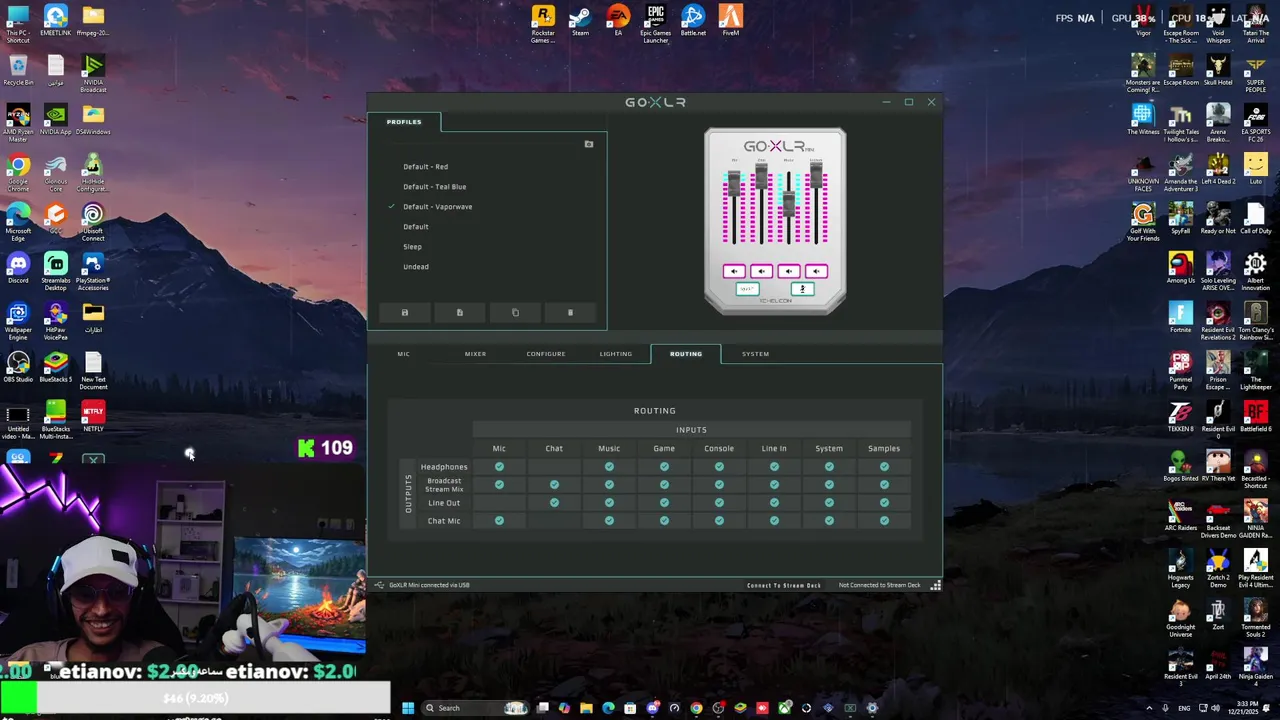Toggle System to Broadcast Stream Mix routing

(829, 485)
